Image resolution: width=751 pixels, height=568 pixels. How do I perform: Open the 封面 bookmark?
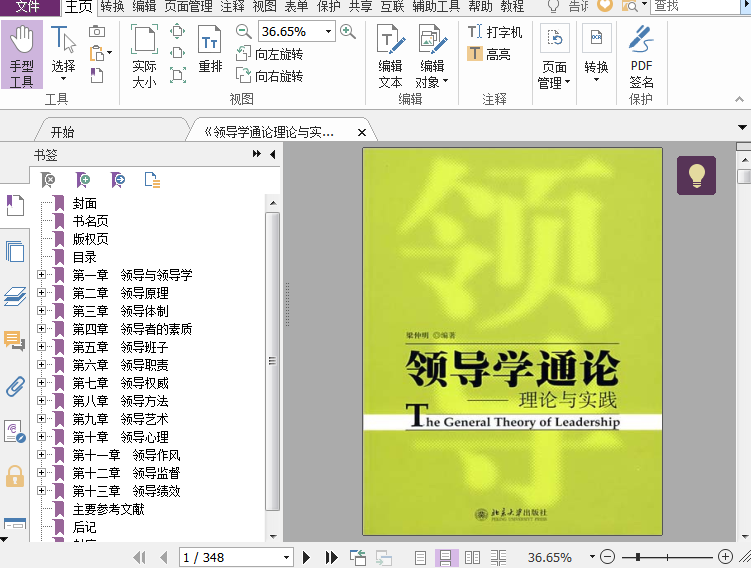[x=85, y=203]
